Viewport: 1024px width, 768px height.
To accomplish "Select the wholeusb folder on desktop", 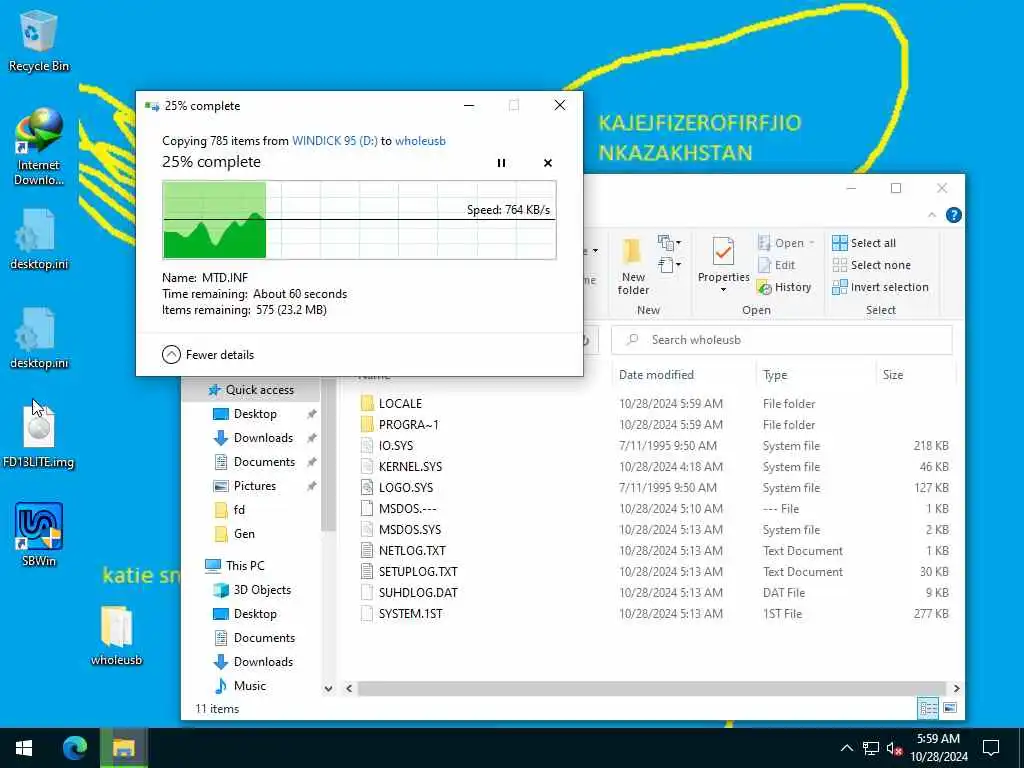I will tap(116, 635).
